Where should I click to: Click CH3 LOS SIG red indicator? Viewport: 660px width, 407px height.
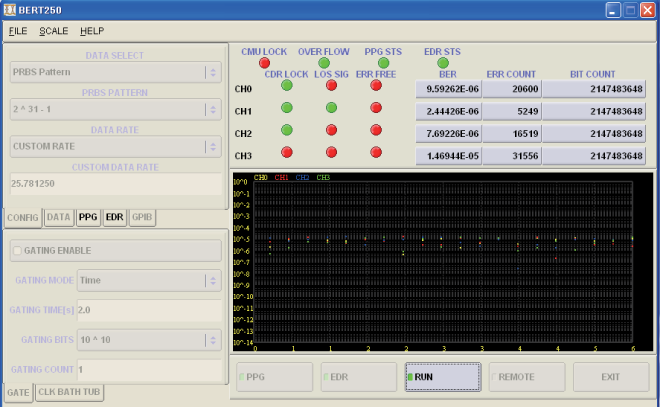point(331,152)
